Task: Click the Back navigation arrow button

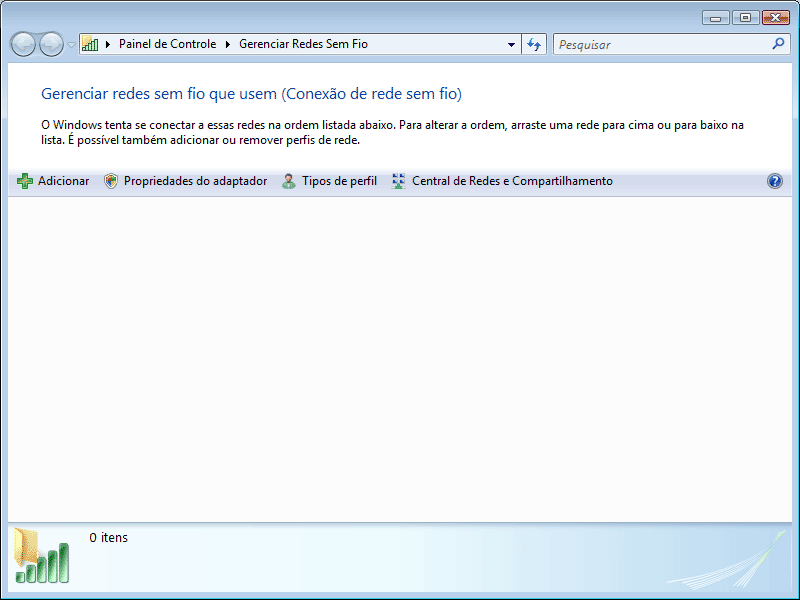Action: click(x=22, y=44)
